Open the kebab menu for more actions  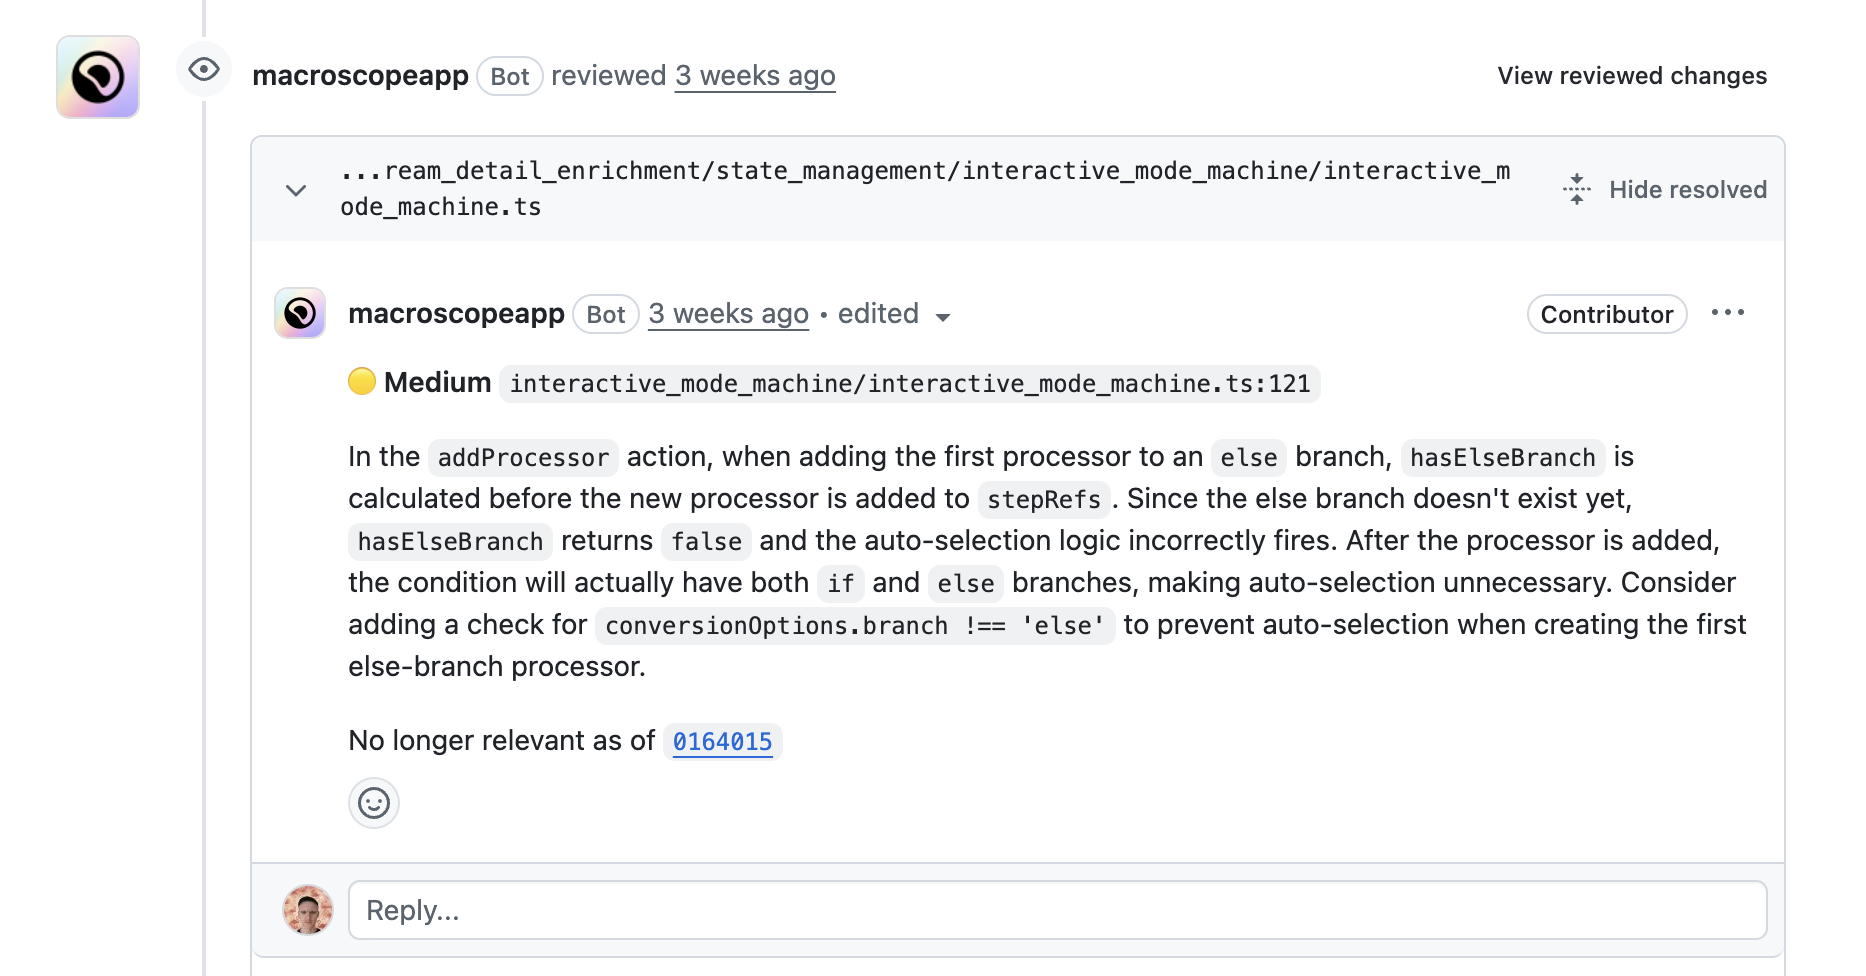point(1729,312)
